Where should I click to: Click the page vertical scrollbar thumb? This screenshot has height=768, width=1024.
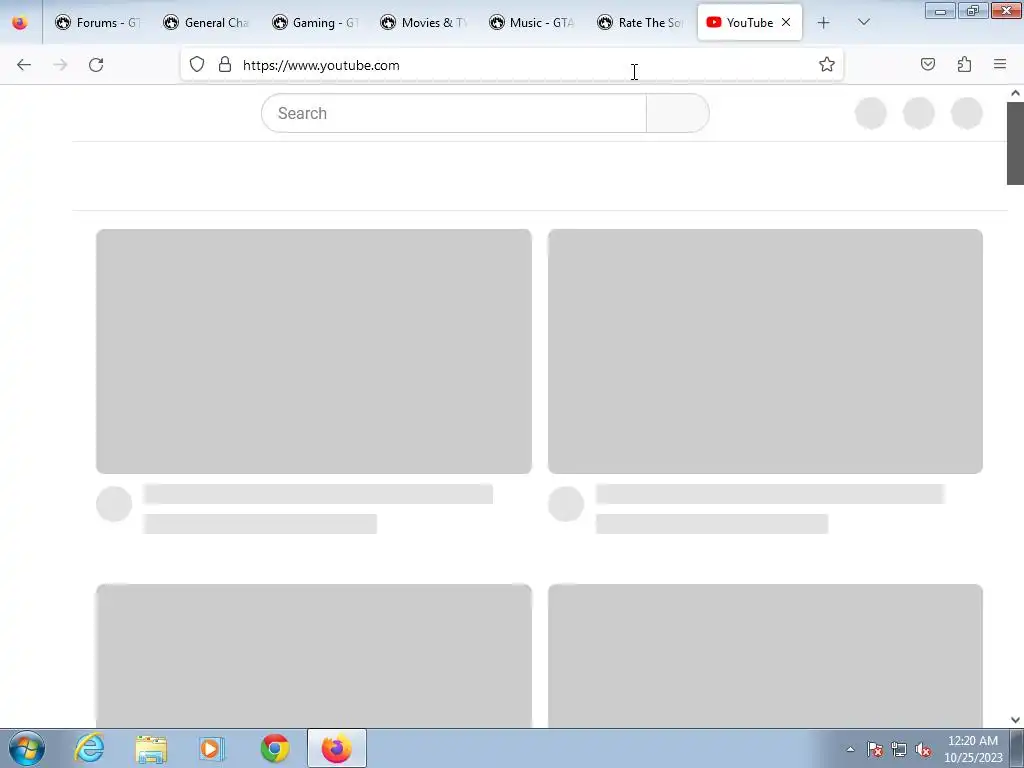pos(1015,143)
